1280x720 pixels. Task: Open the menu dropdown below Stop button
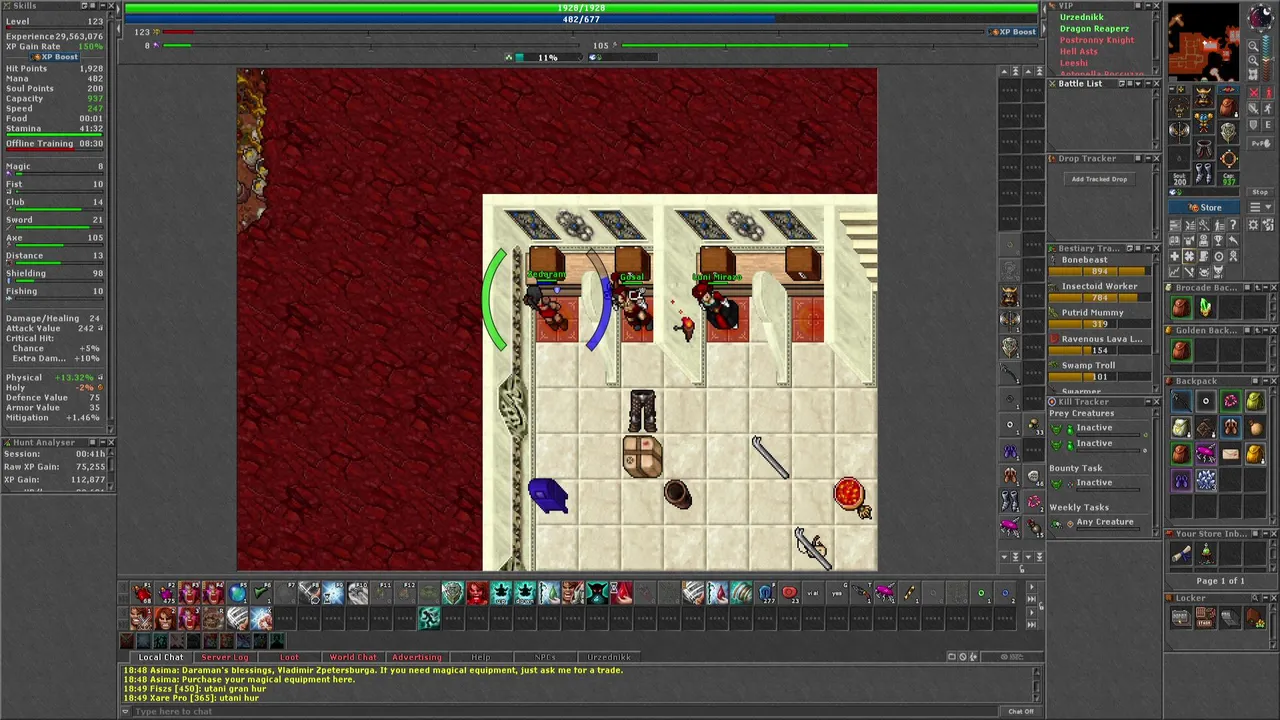tap(1260, 207)
